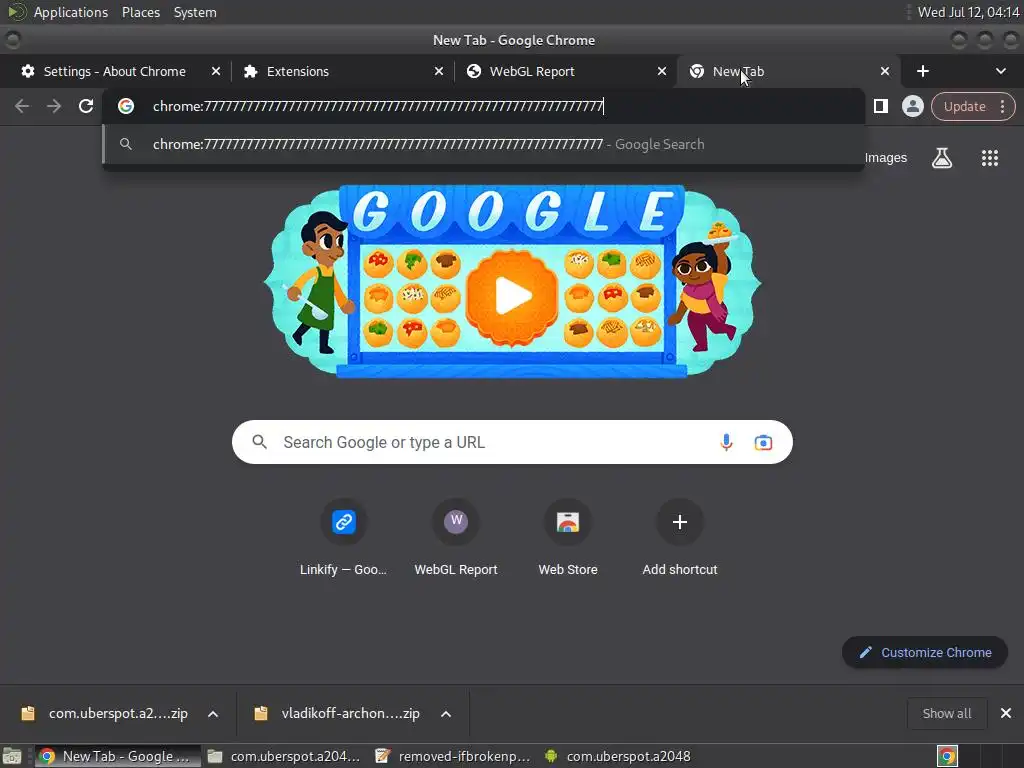Click into the address bar text
The width and height of the screenshot is (1024, 768).
(378, 106)
